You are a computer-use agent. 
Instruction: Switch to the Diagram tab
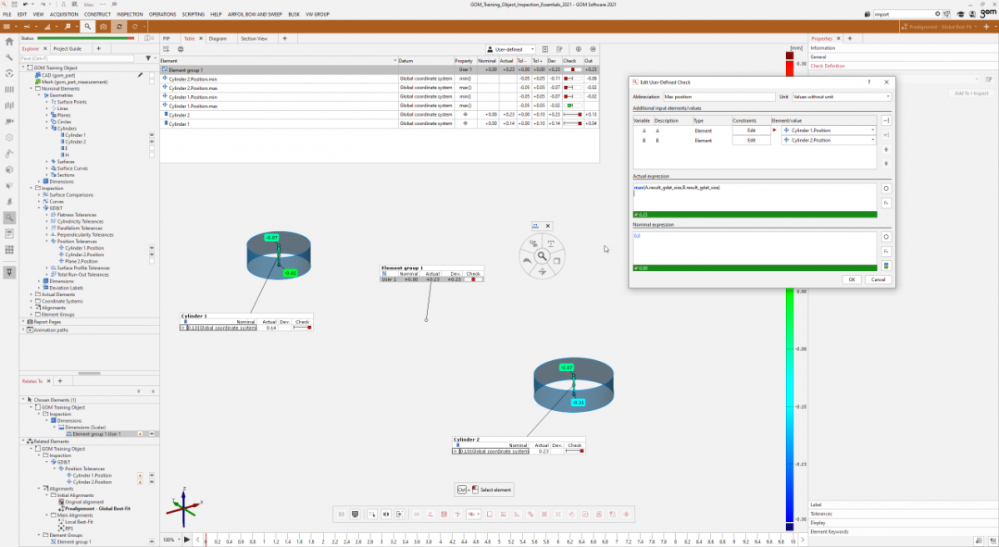(x=217, y=39)
